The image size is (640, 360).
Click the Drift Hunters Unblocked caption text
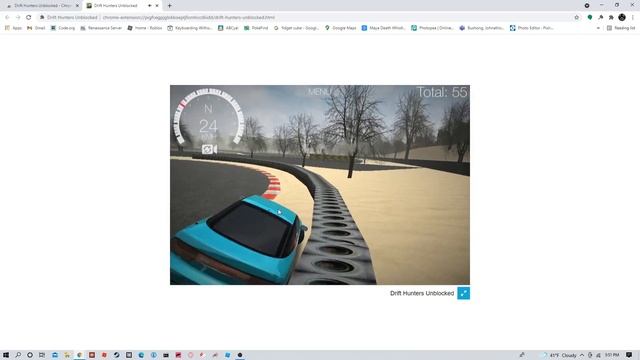[x=422, y=293]
